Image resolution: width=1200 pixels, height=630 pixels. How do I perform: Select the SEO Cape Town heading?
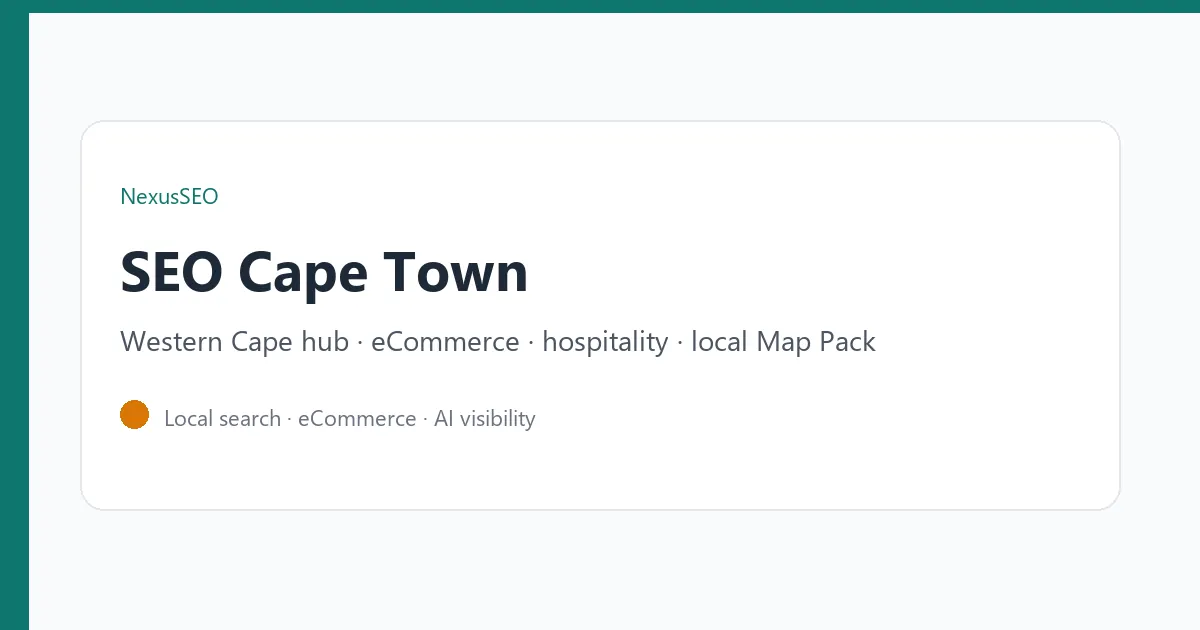[x=324, y=272]
